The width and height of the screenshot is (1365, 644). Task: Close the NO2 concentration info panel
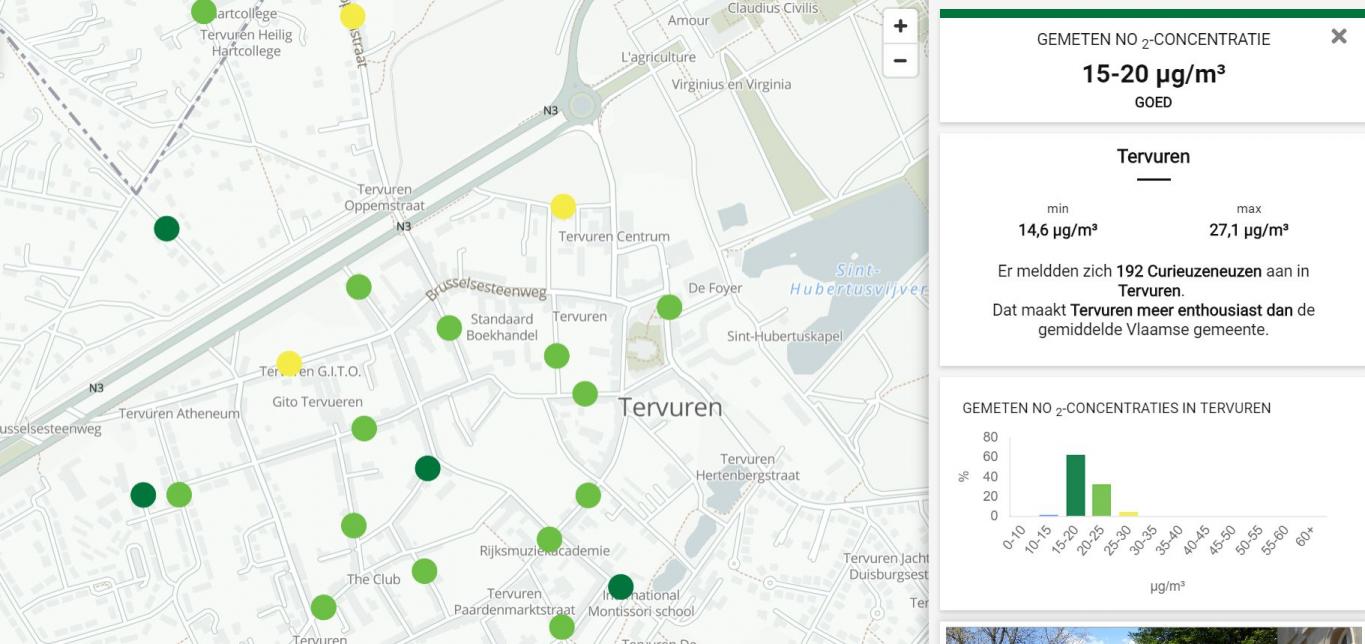1339,37
